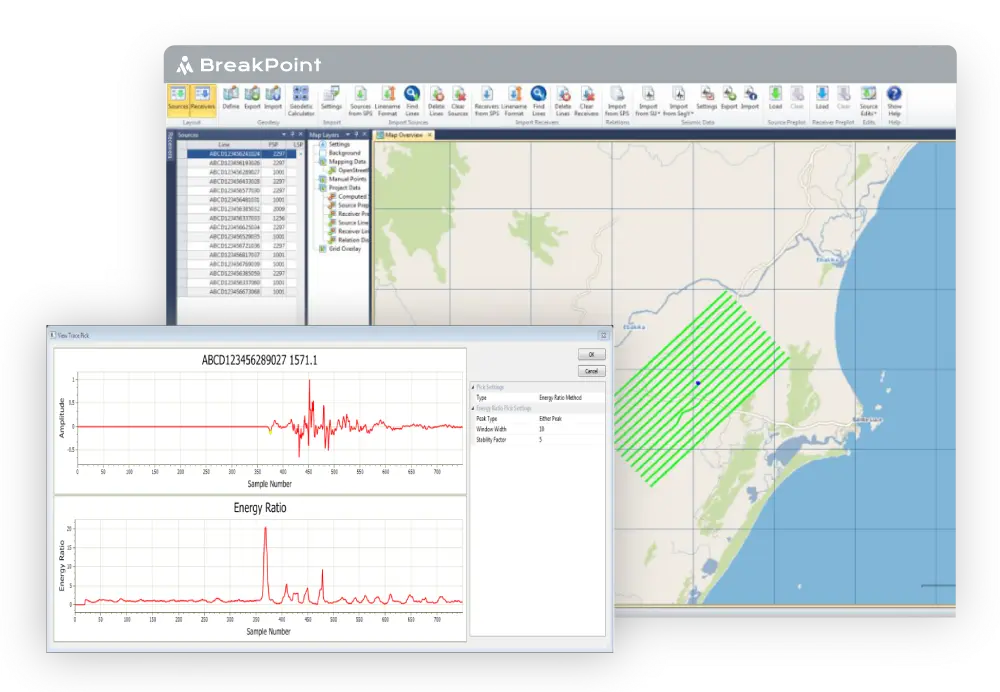Open the Seismic Data Settings
Viewport: 1000px width, 692px height.
tap(707, 98)
